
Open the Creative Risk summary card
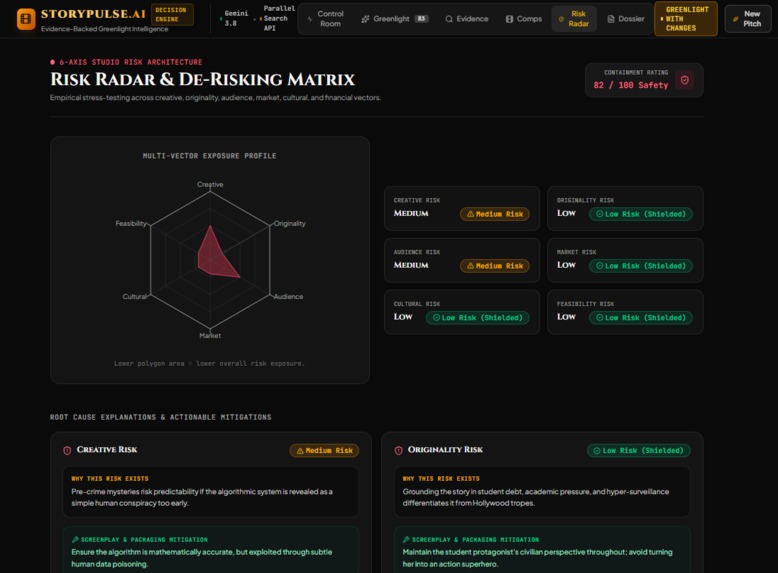tap(461, 208)
